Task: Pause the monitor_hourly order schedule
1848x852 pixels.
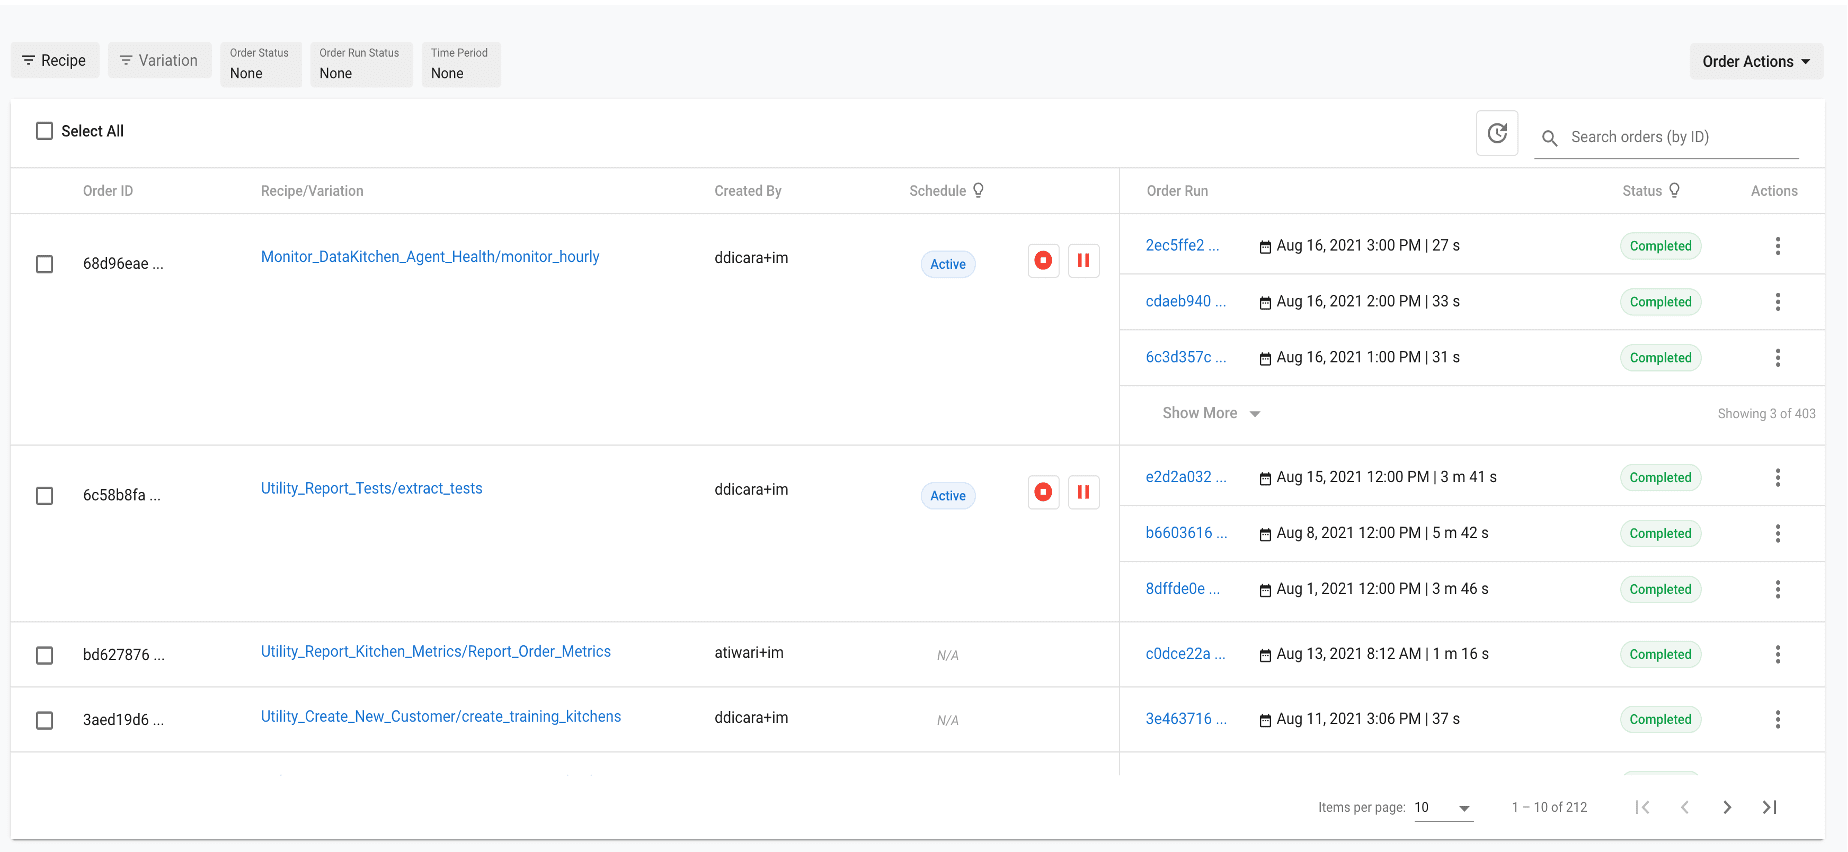Action: tap(1083, 261)
